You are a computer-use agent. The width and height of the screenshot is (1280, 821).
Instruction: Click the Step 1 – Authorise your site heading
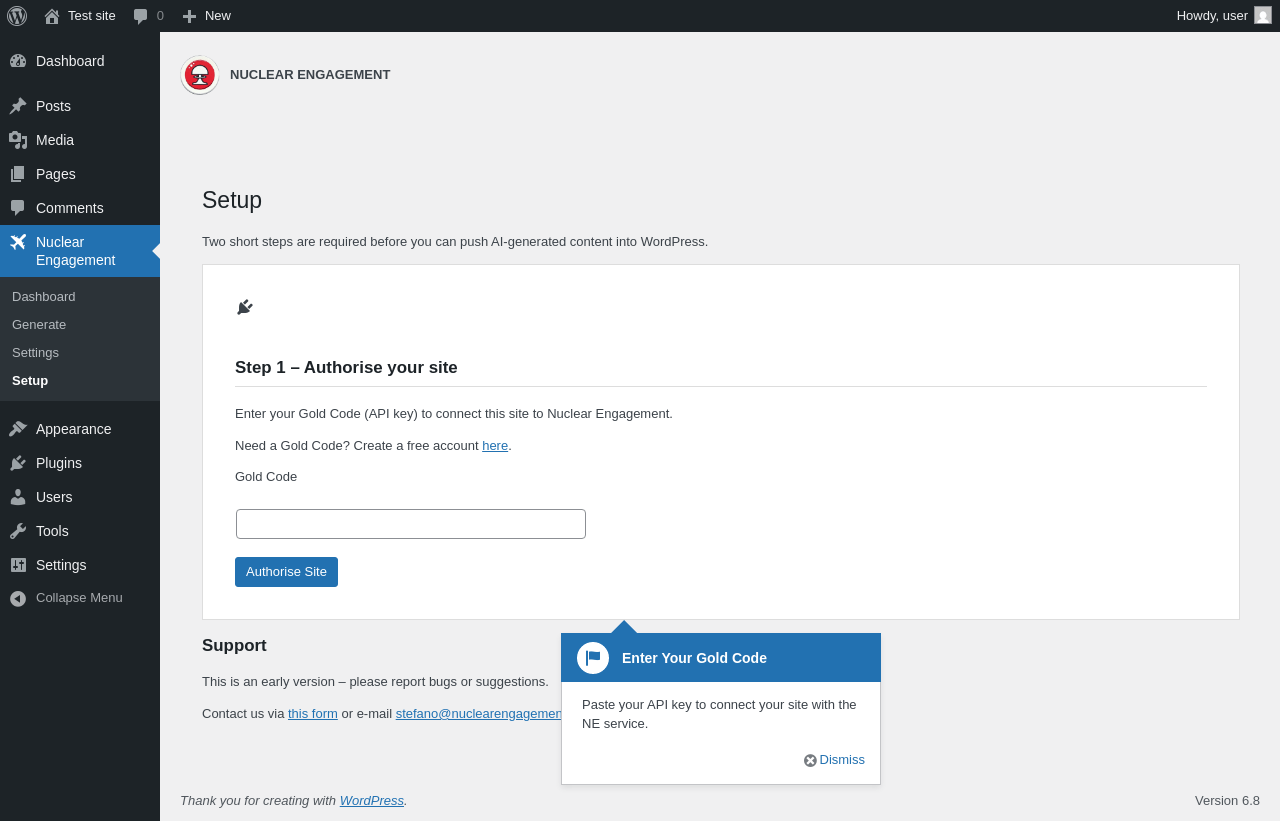346,368
